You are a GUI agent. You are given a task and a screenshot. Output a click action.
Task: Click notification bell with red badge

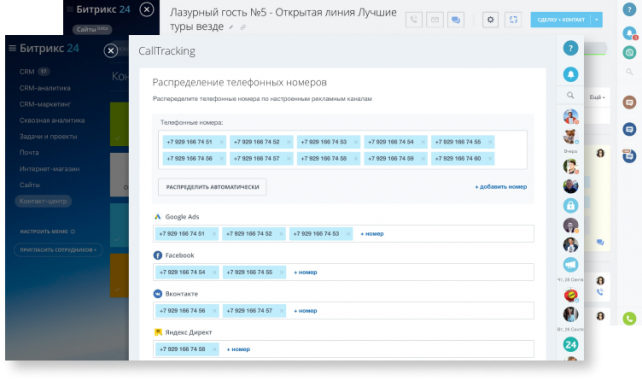tap(629, 33)
